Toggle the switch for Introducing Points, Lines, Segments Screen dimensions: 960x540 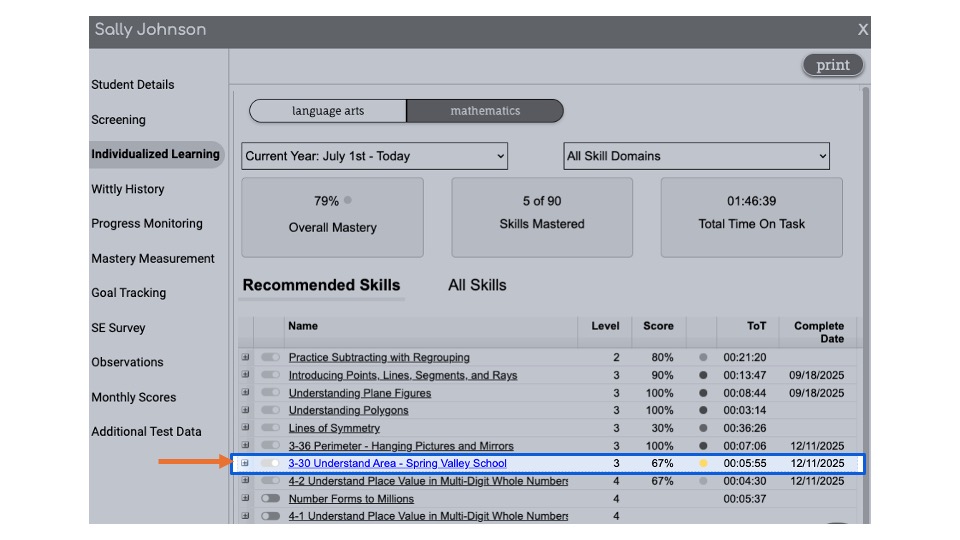[x=270, y=375]
